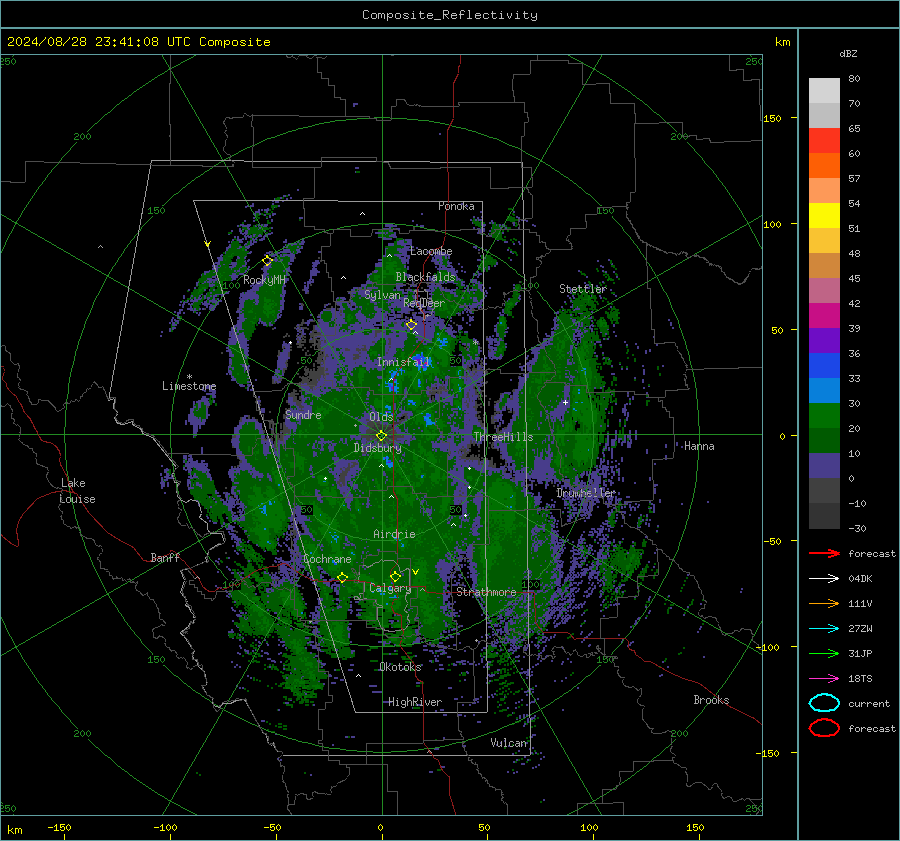Click the Blackfalds town label
900x841 pixels.
(x=425, y=277)
